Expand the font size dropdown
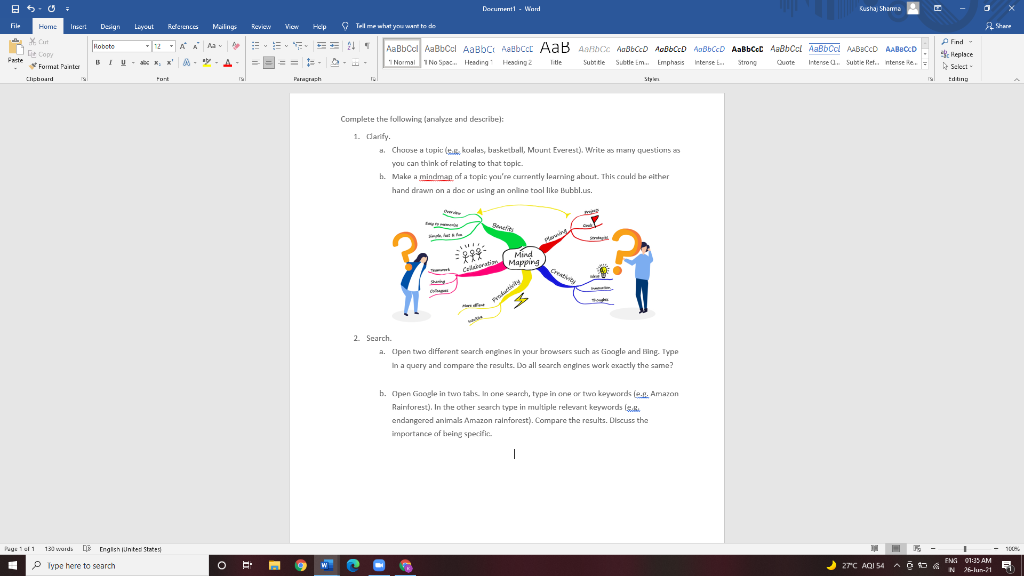1024x576 pixels. [x=171, y=46]
